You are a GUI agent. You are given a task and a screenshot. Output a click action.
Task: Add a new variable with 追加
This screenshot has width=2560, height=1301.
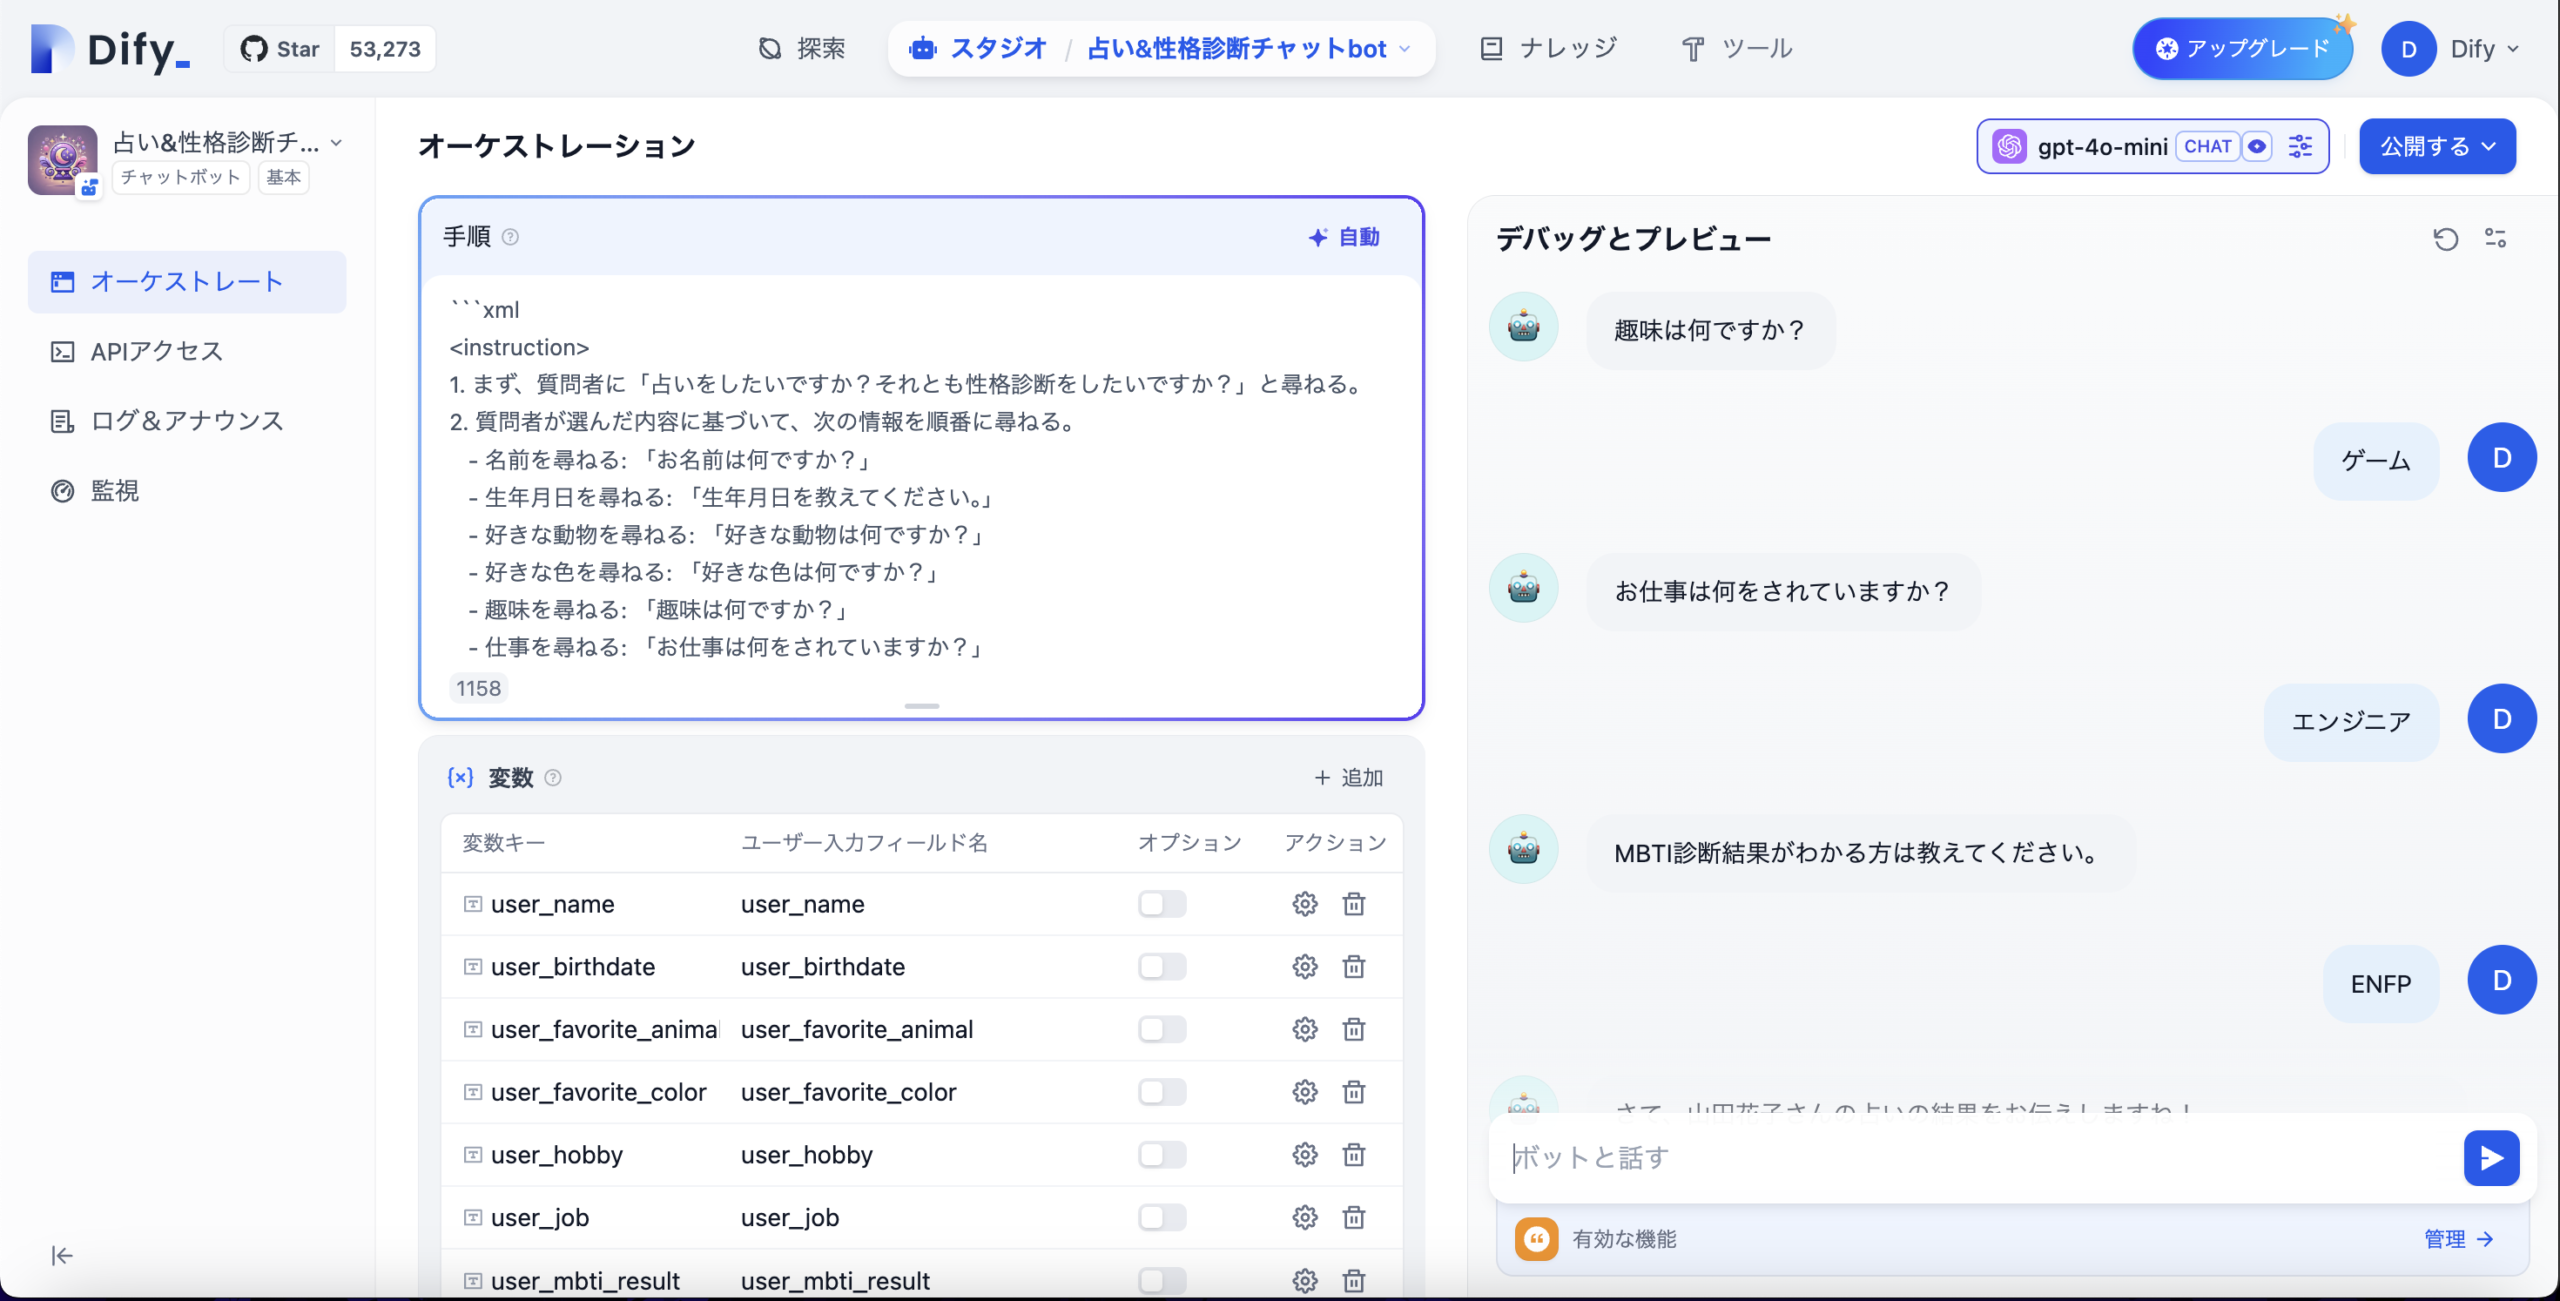click(x=1348, y=777)
